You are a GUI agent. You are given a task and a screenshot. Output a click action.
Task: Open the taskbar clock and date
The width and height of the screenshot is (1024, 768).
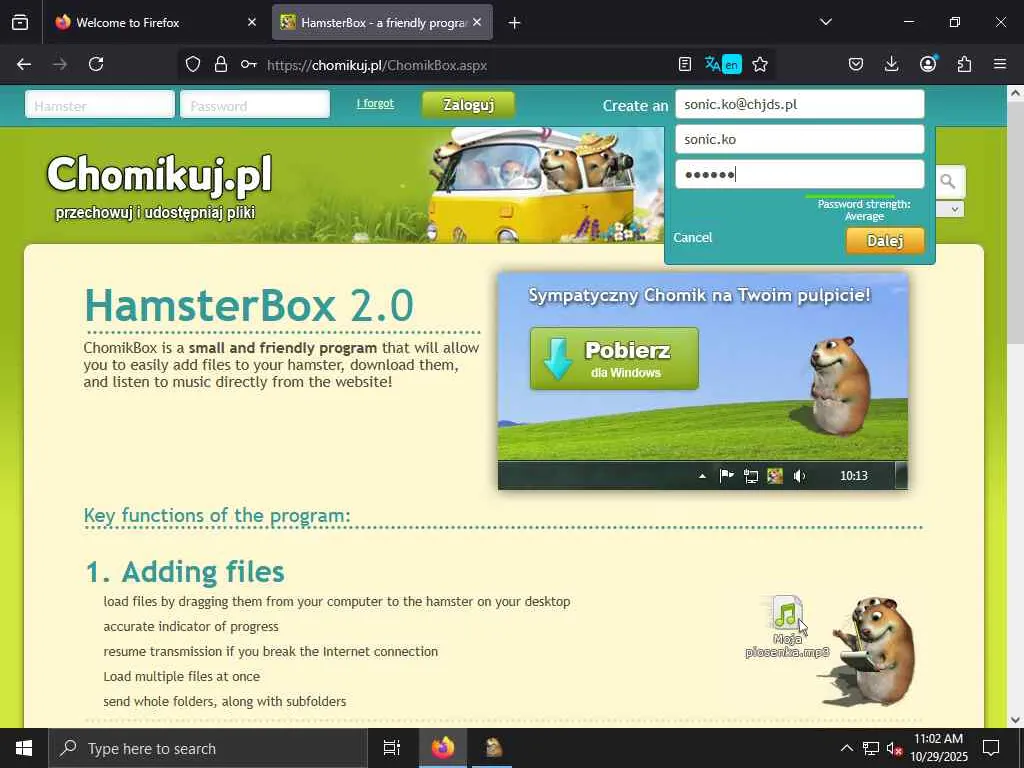938,748
